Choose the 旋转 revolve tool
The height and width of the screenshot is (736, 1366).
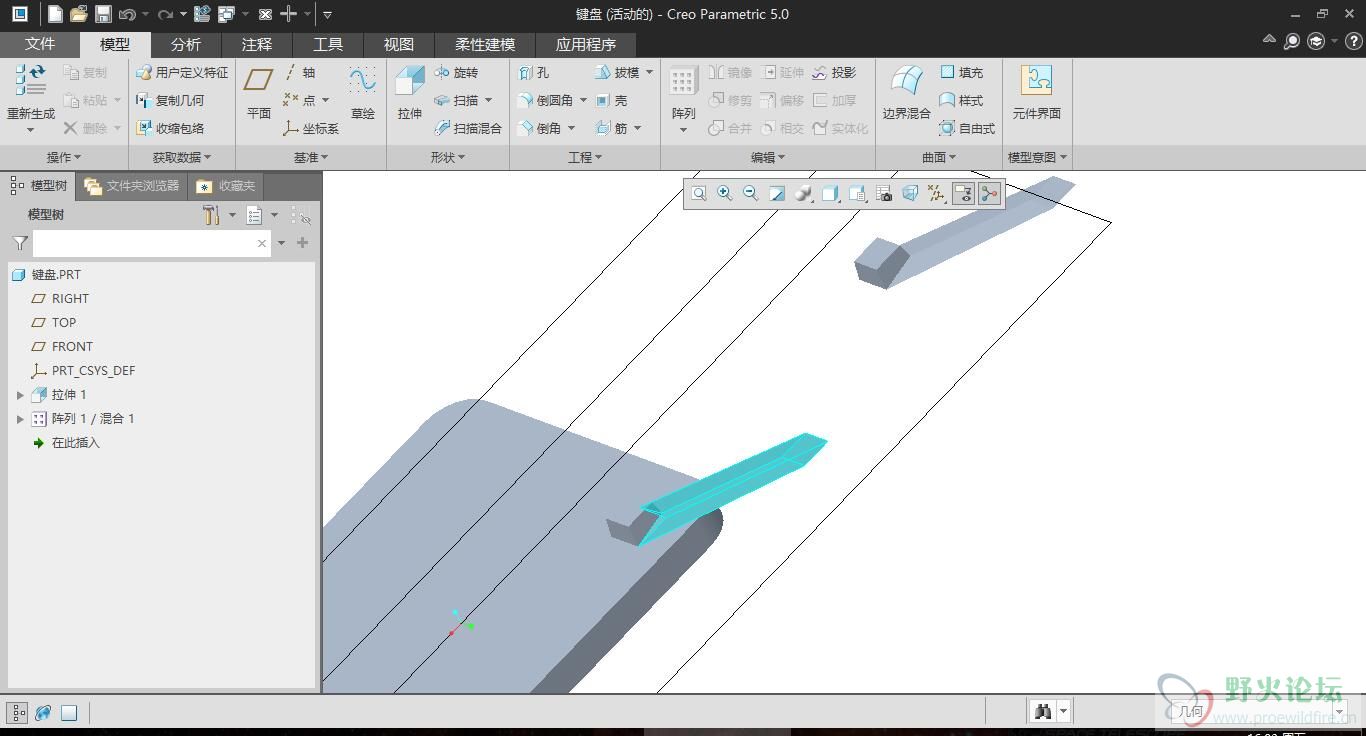pos(456,72)
